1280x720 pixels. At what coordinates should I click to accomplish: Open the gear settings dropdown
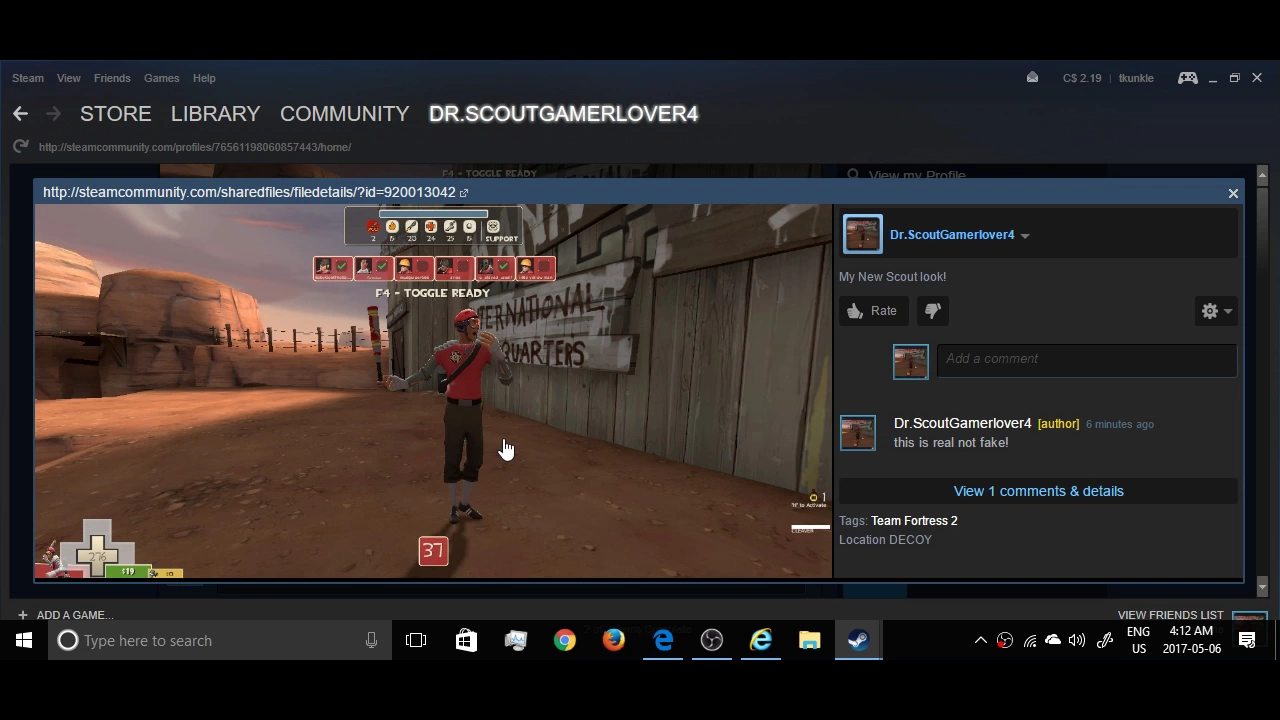point(1216,311)
